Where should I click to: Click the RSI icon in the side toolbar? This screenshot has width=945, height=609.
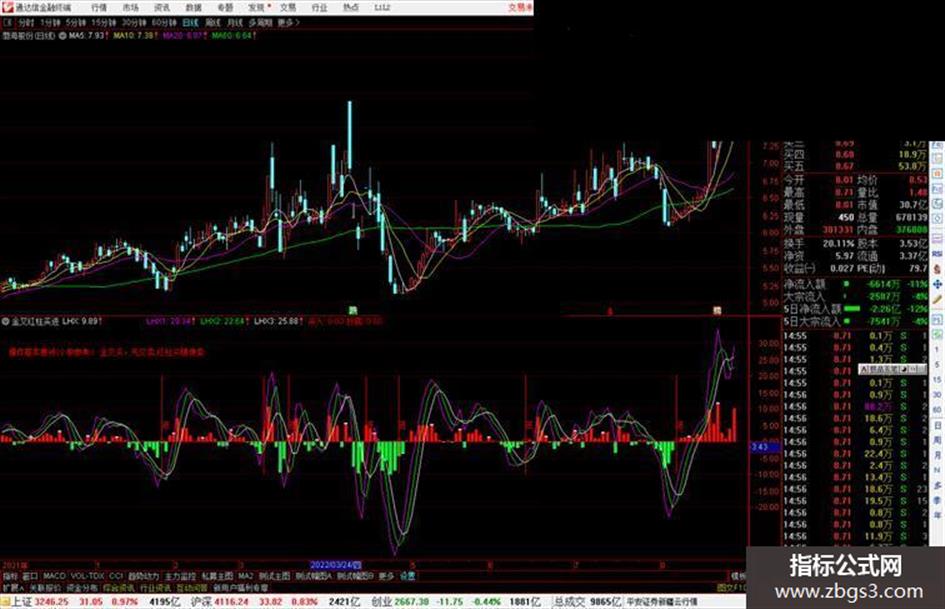937,254
